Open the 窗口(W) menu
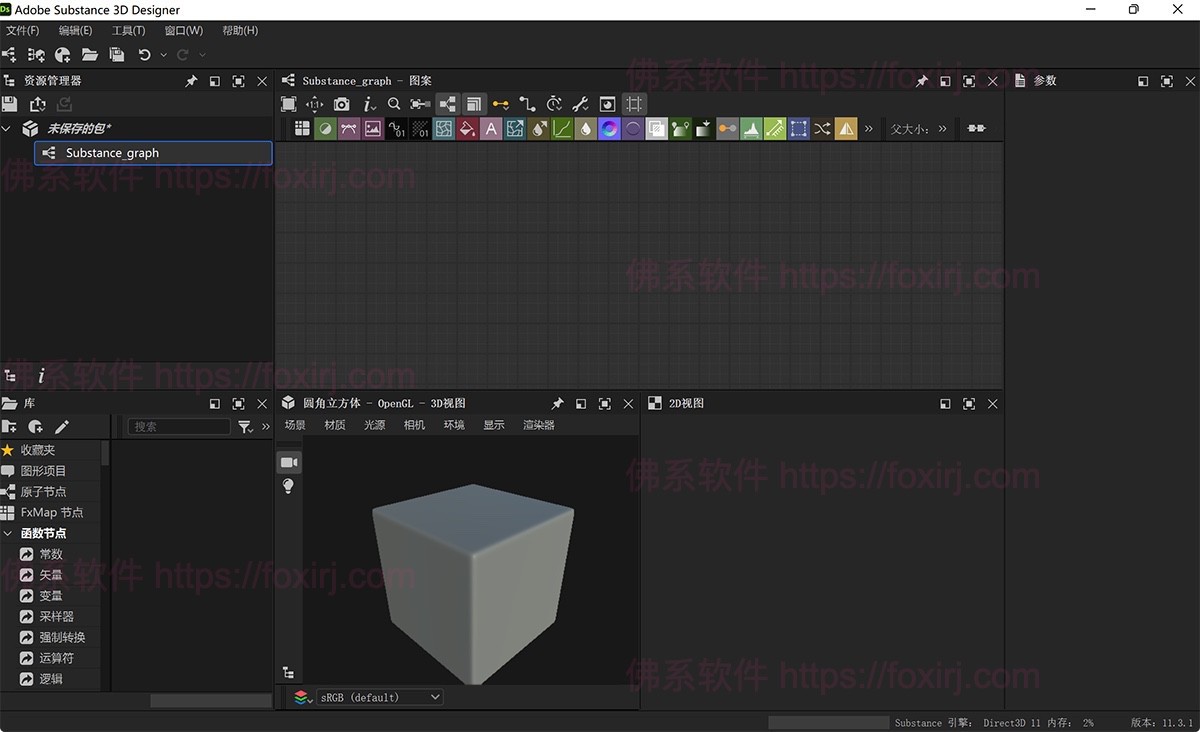Viewport: 1200px width, 732px height. [182, 30]
